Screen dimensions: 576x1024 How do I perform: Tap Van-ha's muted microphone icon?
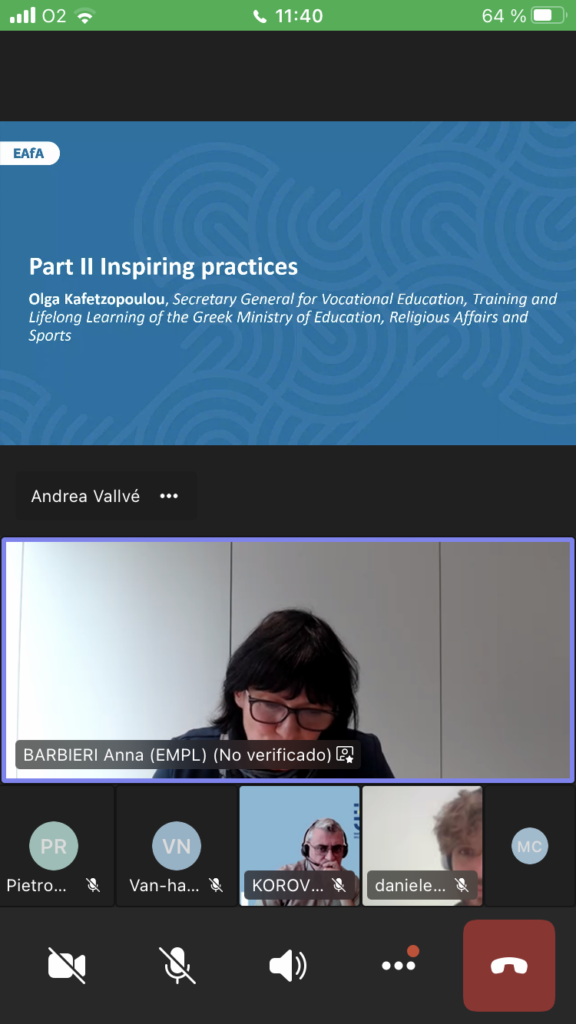pos(216,885)
